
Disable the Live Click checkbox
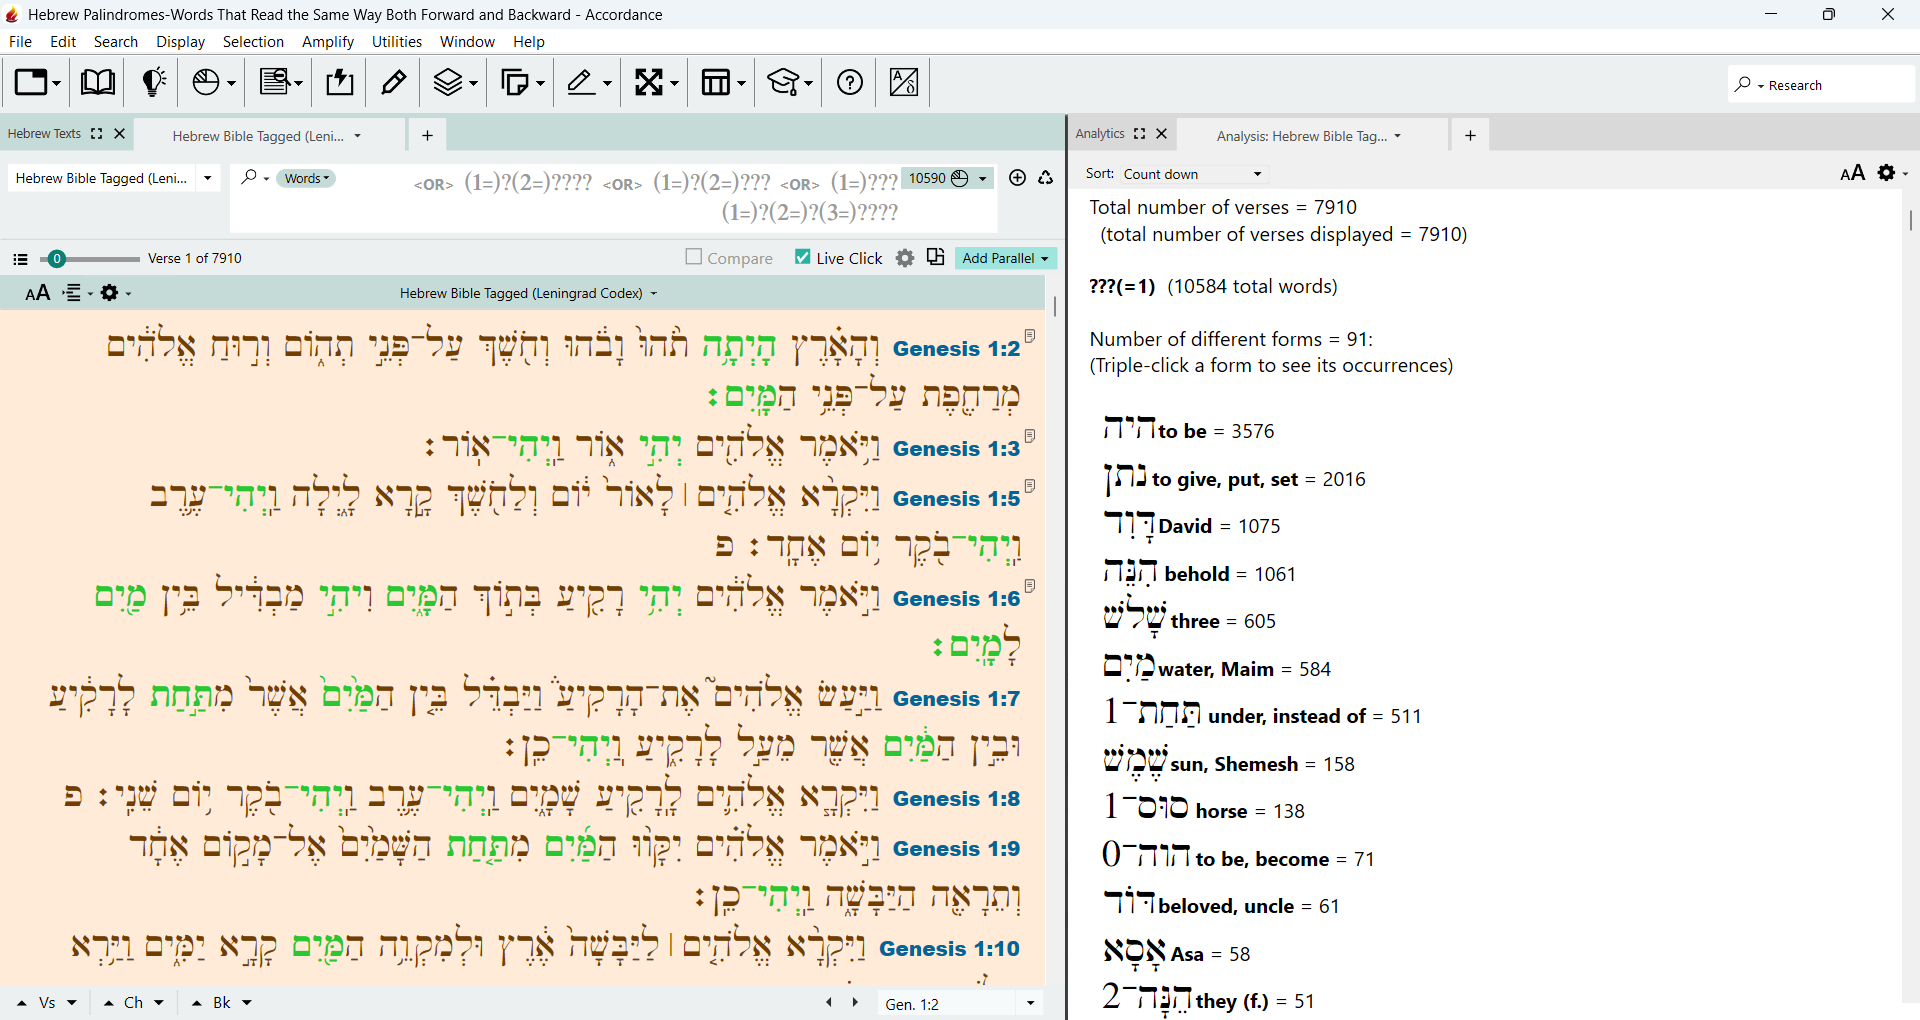click(x=802, y=257)
